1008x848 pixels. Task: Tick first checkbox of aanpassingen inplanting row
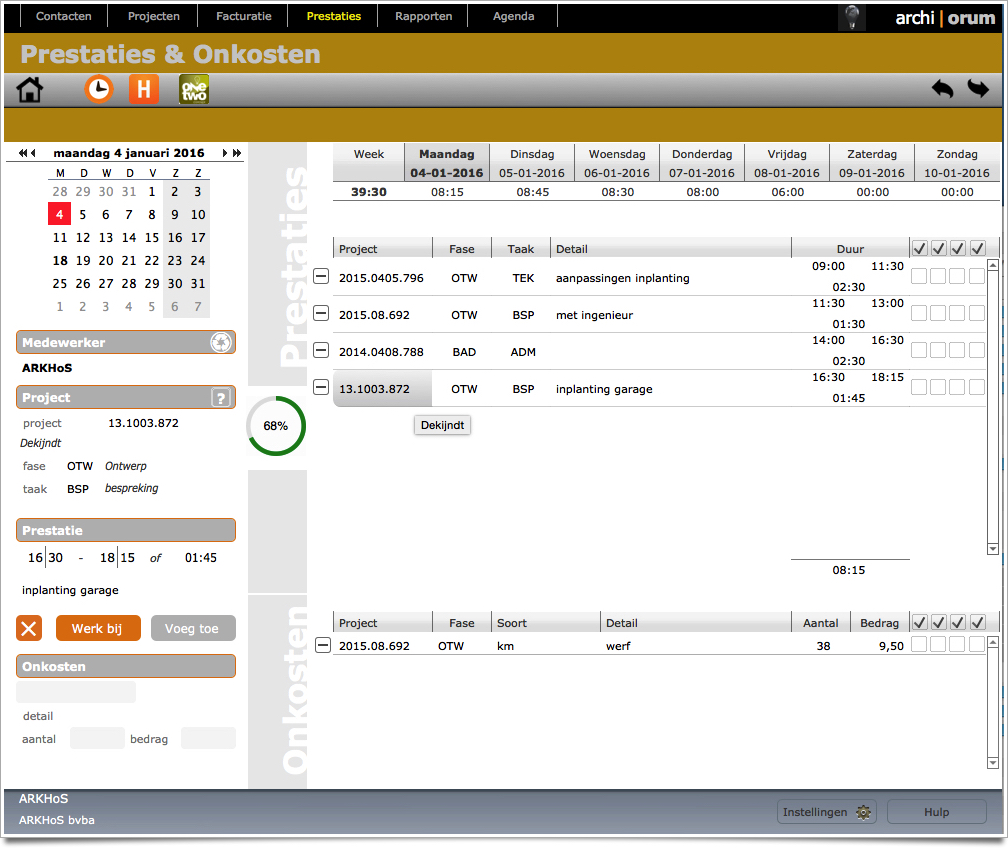pyautogui.click(x=919, y=276)
